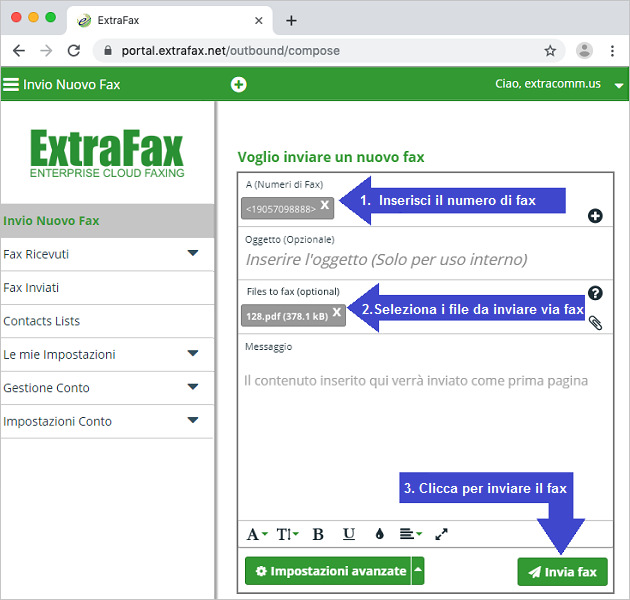
Task: Open Impostazioni avanzate
Action: coord(328,571)
